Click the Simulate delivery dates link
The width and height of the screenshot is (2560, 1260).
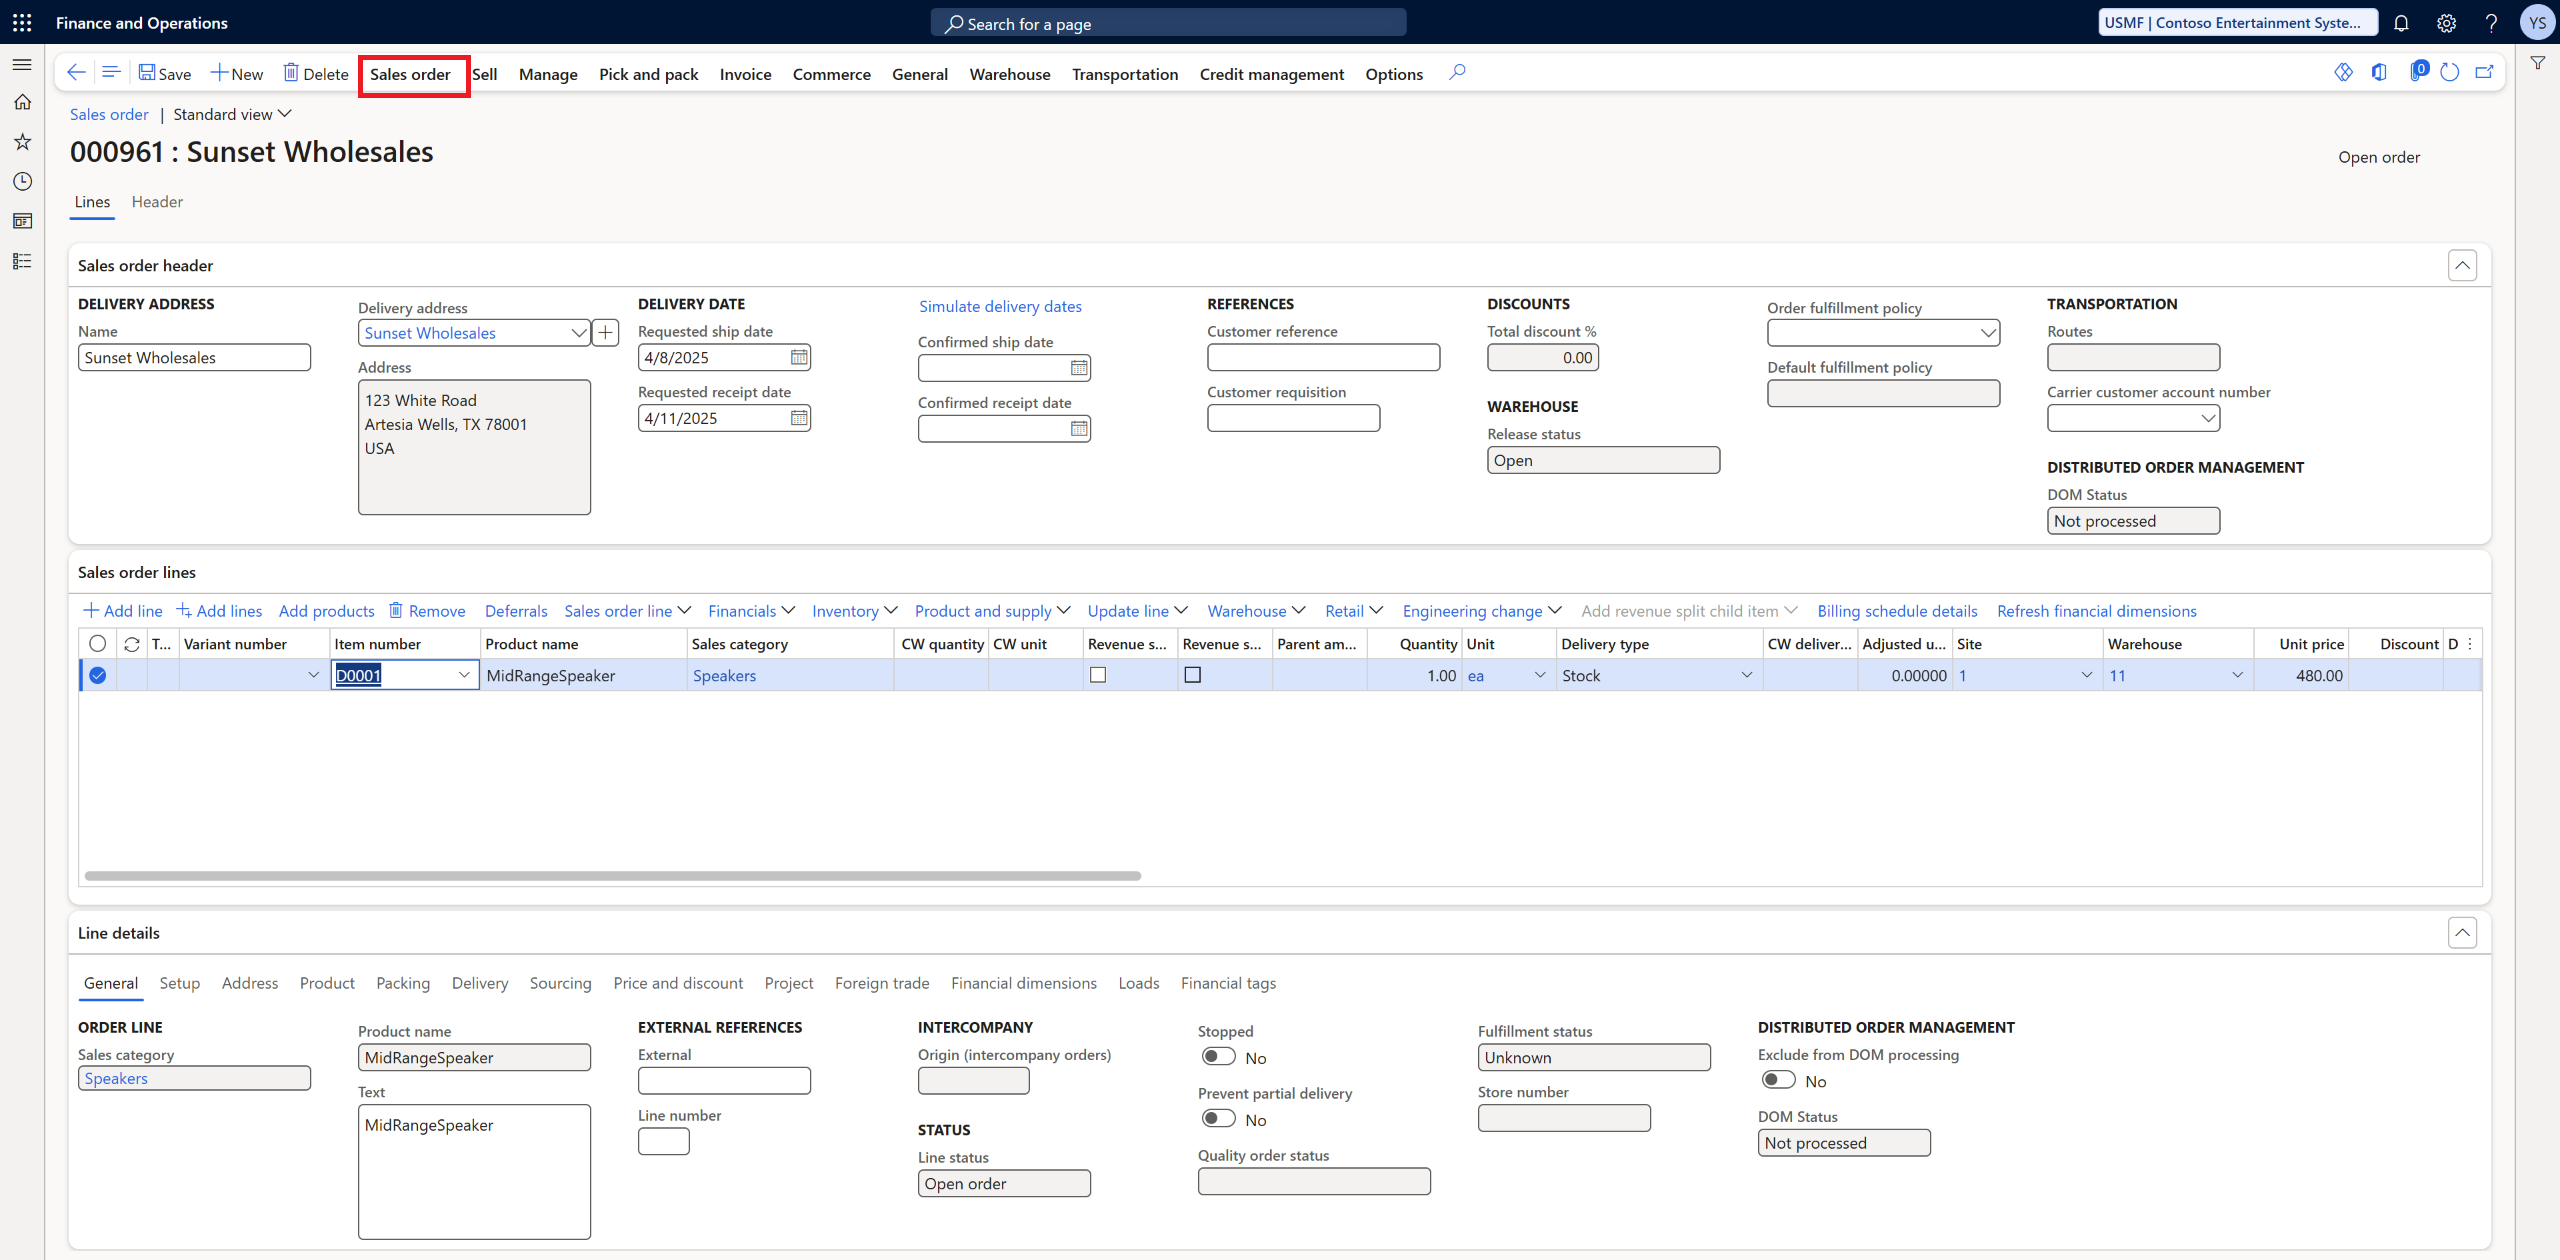(x=1000, y=306)
